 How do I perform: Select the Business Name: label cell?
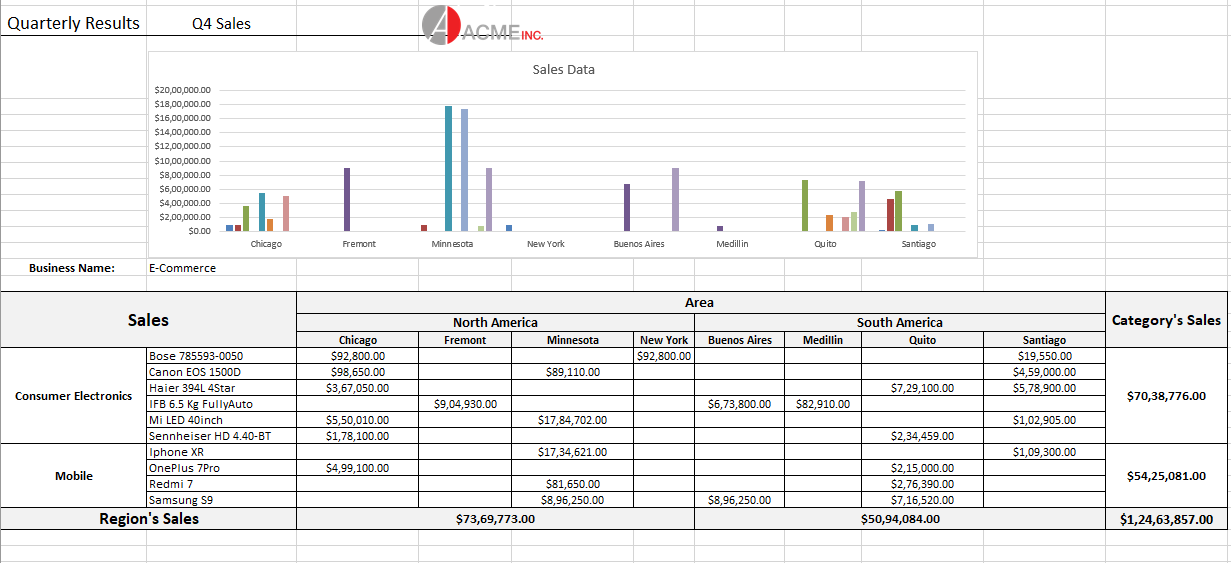click(x=74, y=268)
